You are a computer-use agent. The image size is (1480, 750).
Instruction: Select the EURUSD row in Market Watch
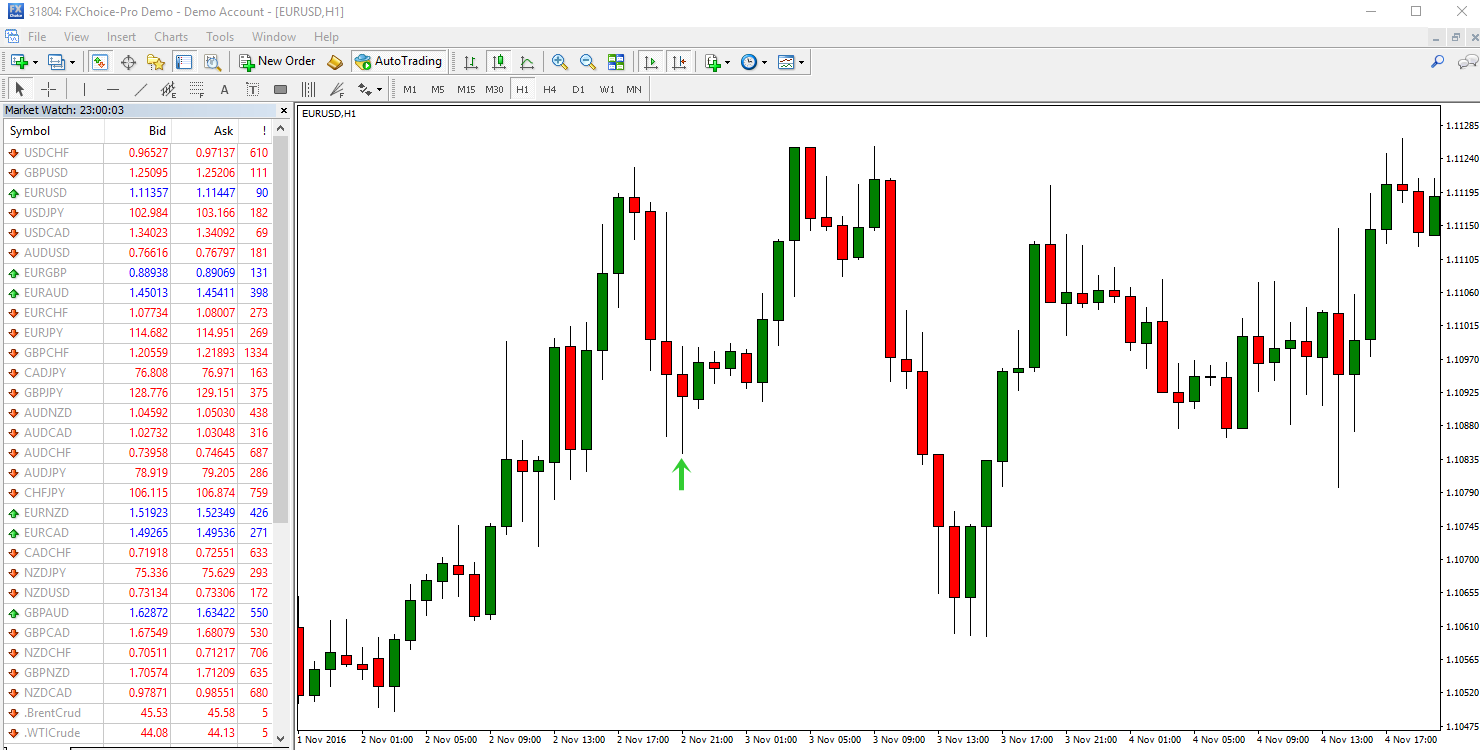pos(139,192)
